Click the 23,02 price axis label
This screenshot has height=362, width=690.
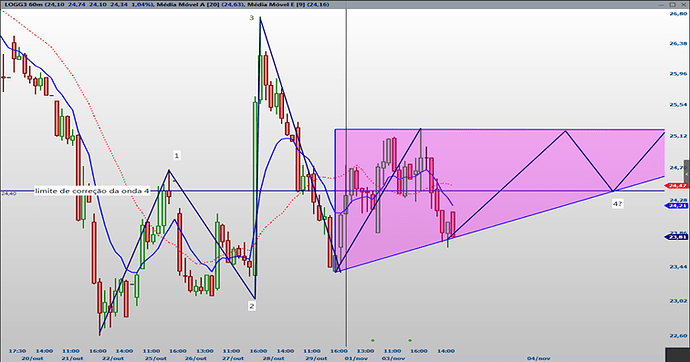(678, 301)
